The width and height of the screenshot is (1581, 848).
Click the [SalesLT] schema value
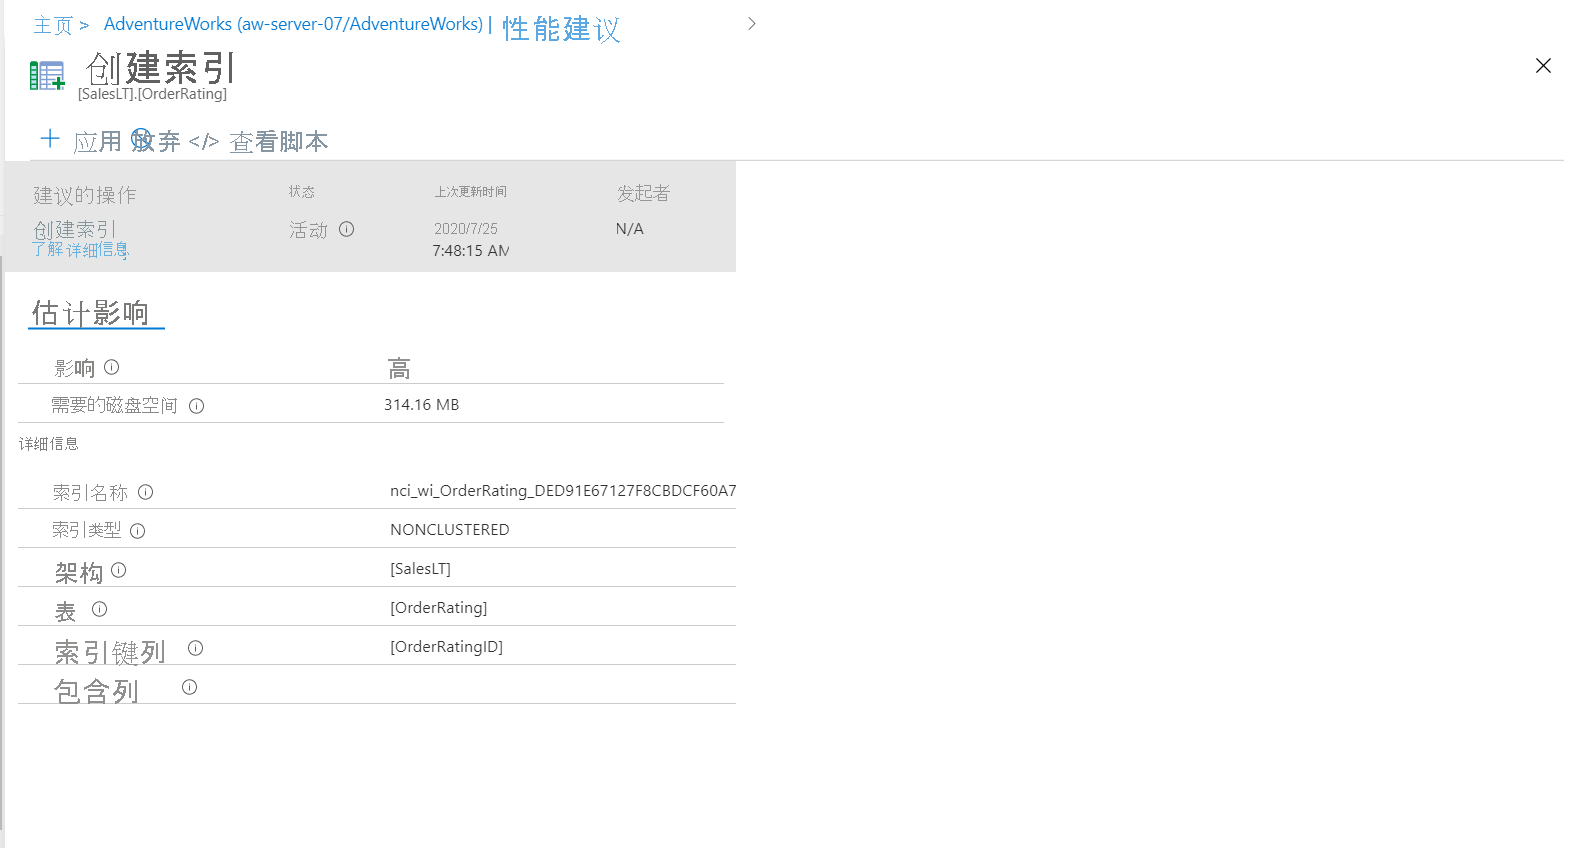420,569
